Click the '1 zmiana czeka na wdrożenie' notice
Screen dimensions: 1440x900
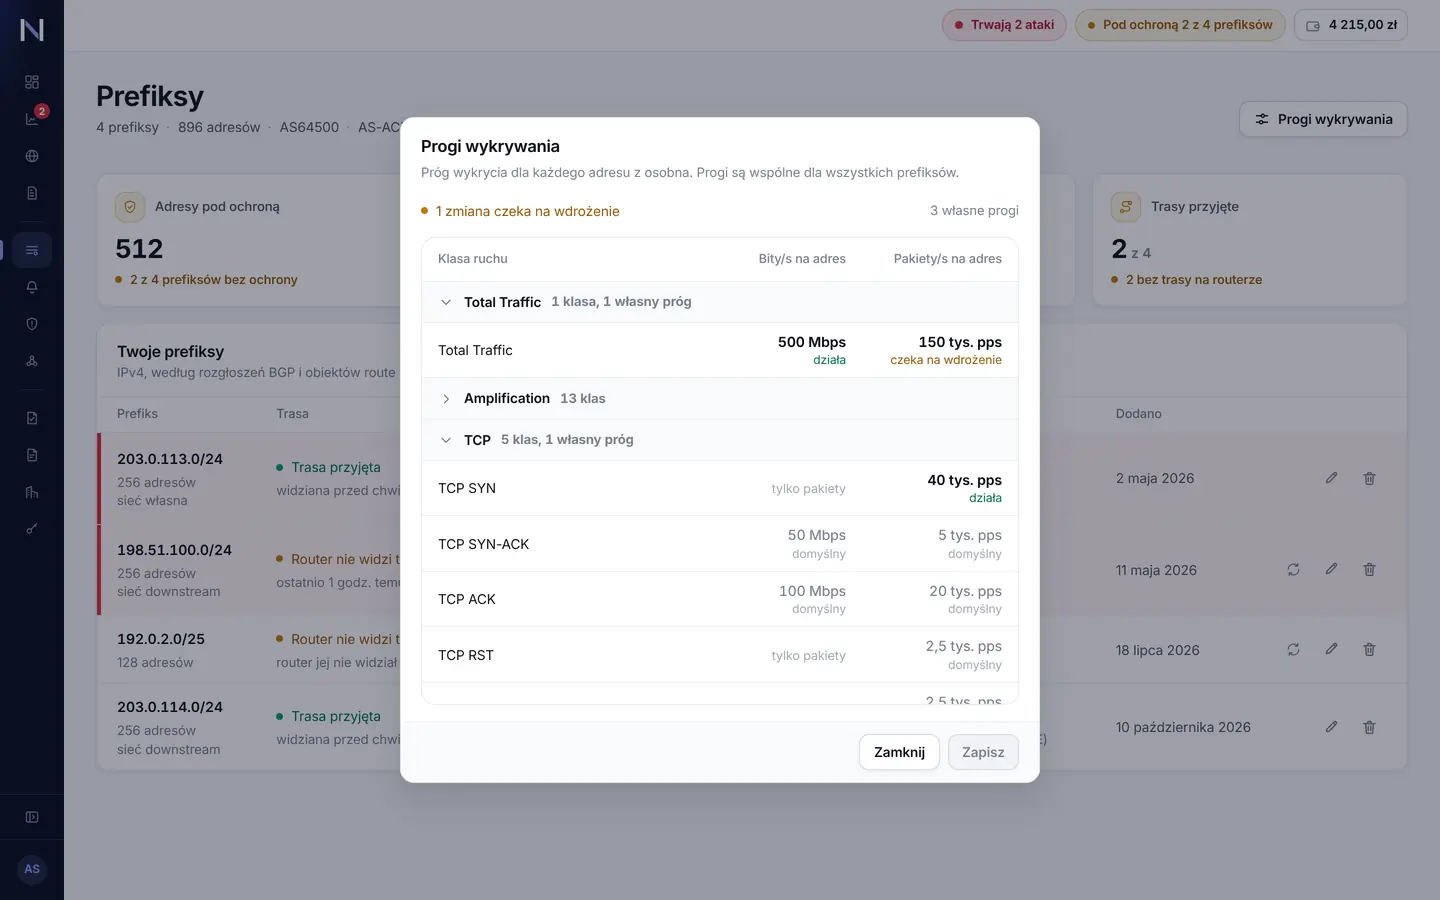[520, 211]
